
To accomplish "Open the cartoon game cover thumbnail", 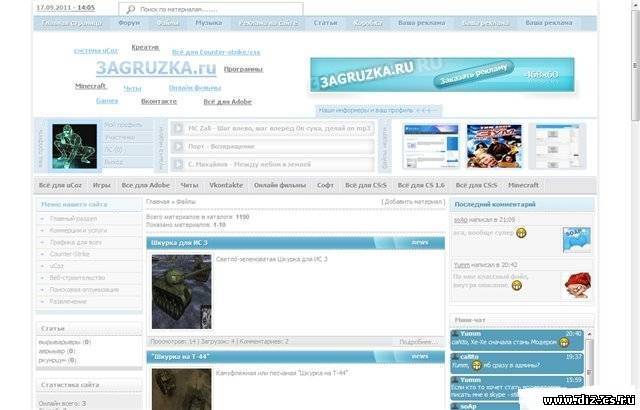I will coord(493,146).
